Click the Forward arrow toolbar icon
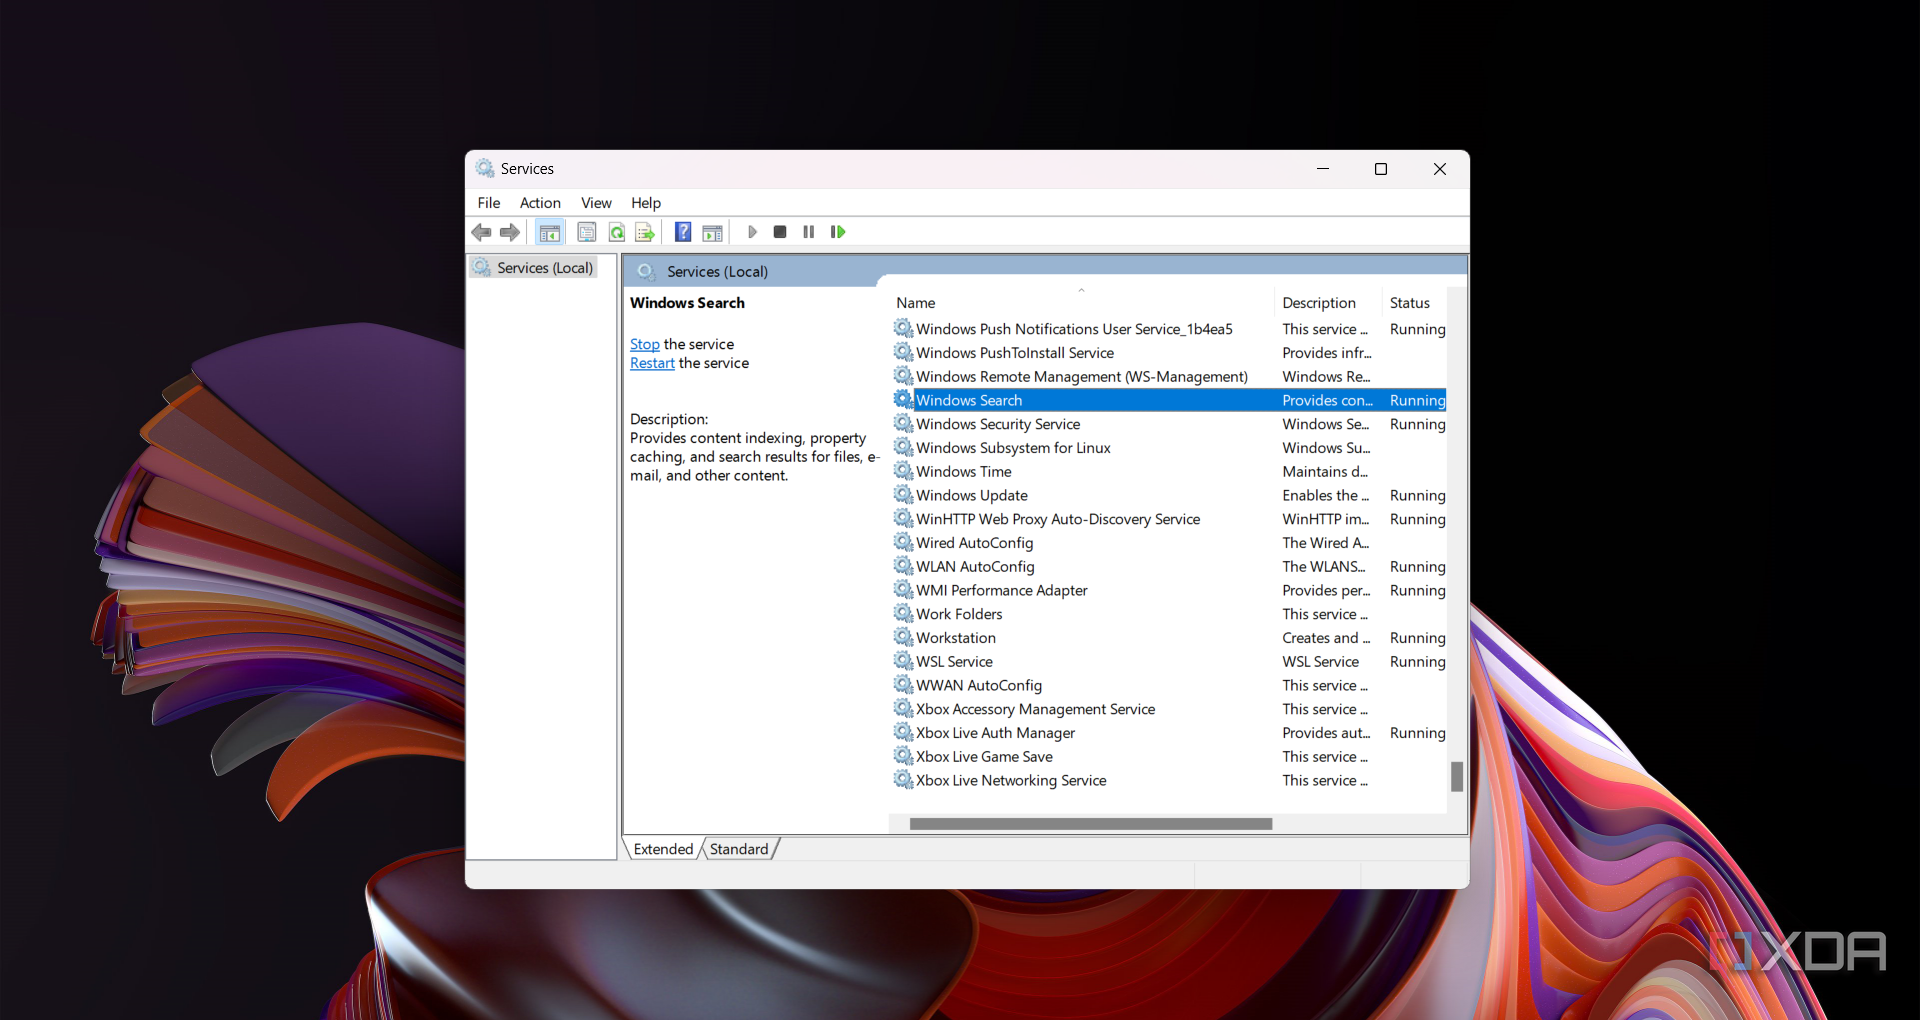Screen dimensions: 1920x1020 coord(510,232)
